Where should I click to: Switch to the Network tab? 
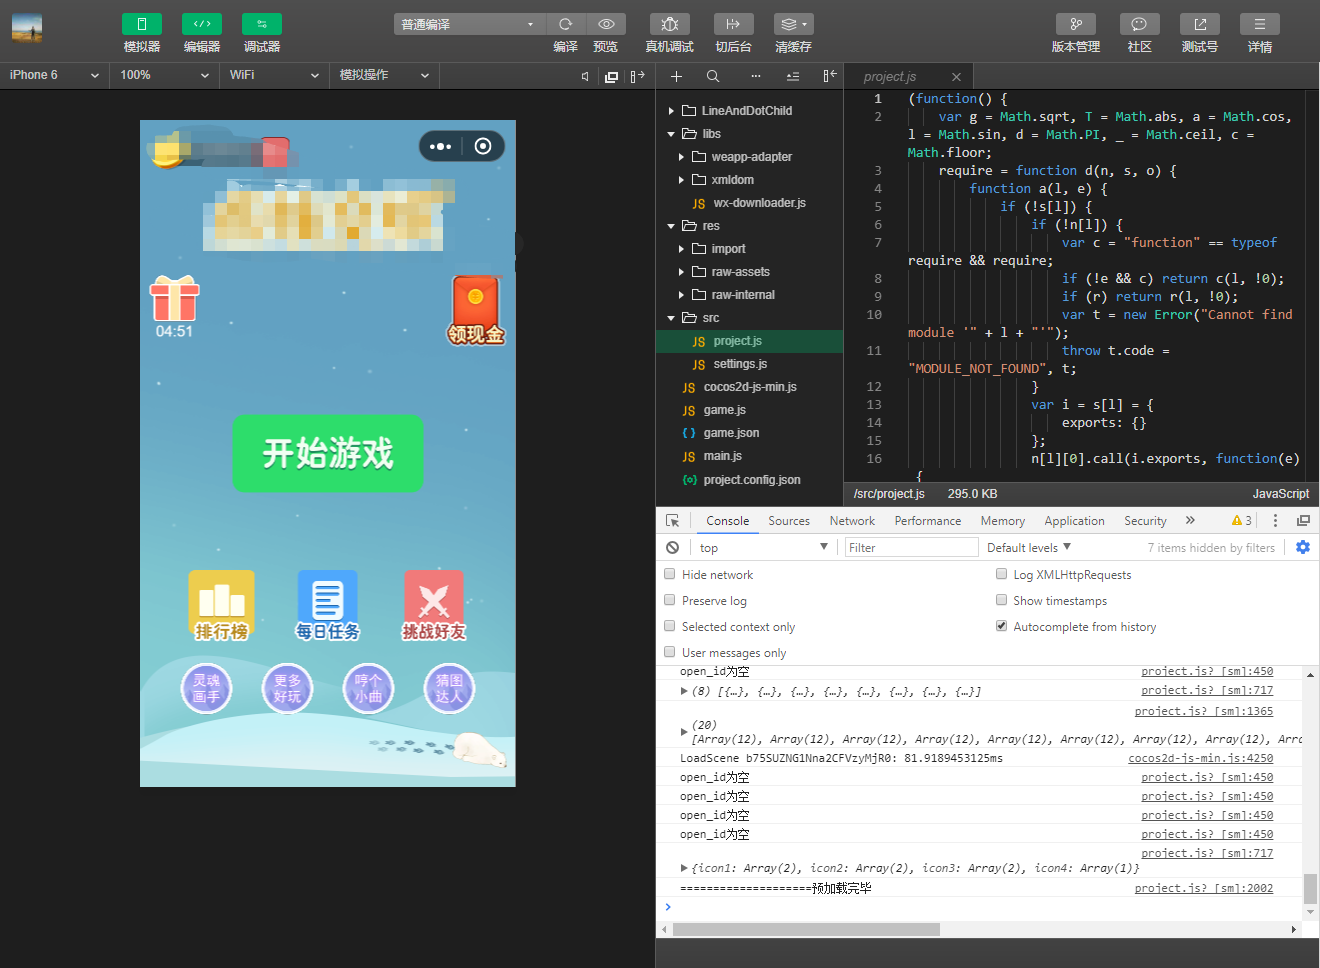tap(852, 521)
